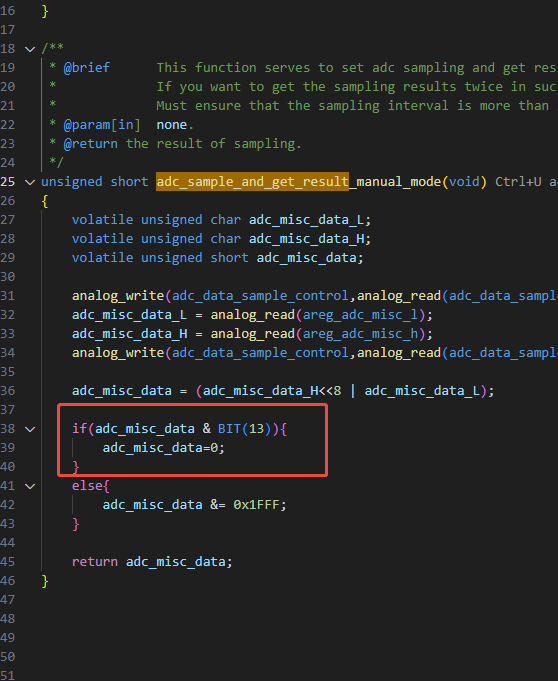The width and height of the screenshot is (558, 681).
Task: Click the return keyword on line 45
Action: tap(95, 562)
